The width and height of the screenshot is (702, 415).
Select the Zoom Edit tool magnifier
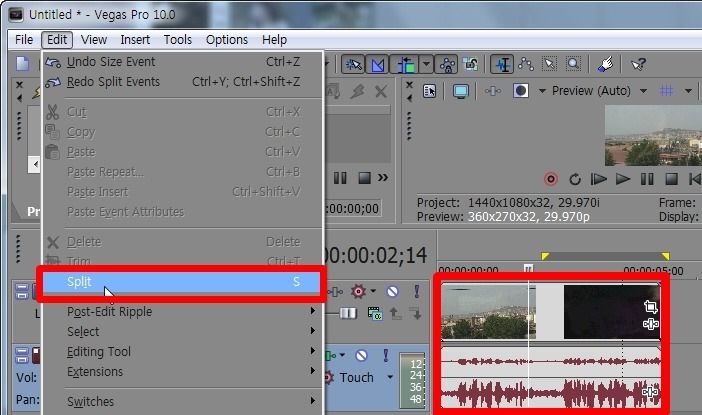(573, 64)
